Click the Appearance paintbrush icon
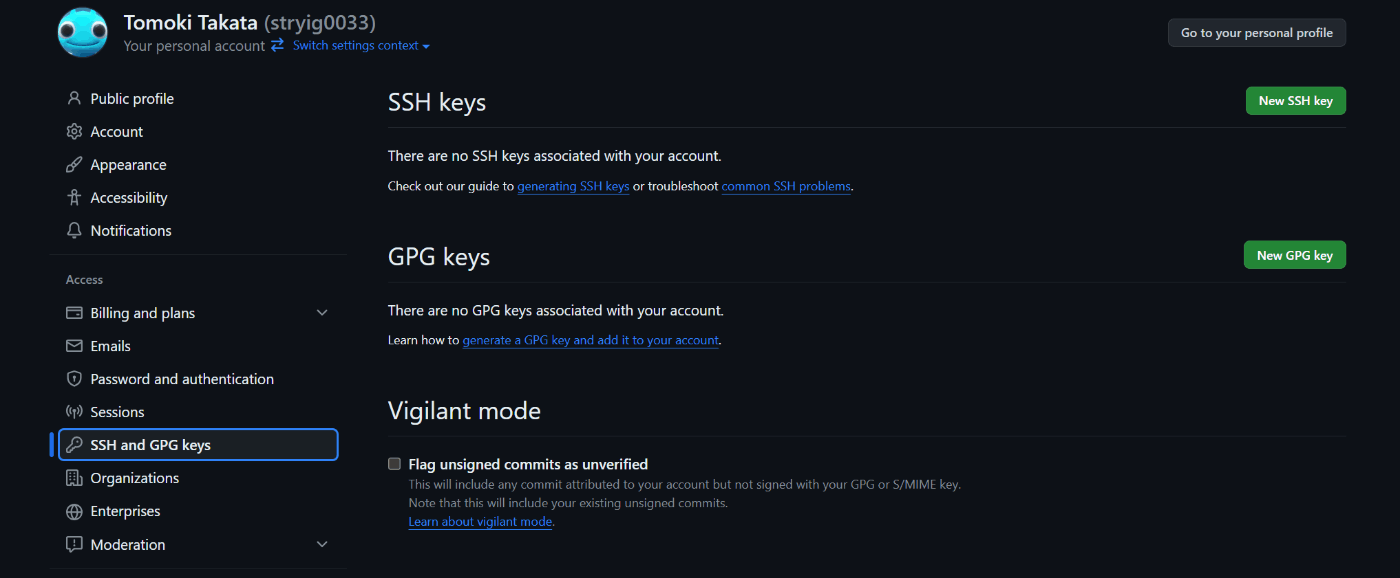1400x578 pixels. (74, 165)
